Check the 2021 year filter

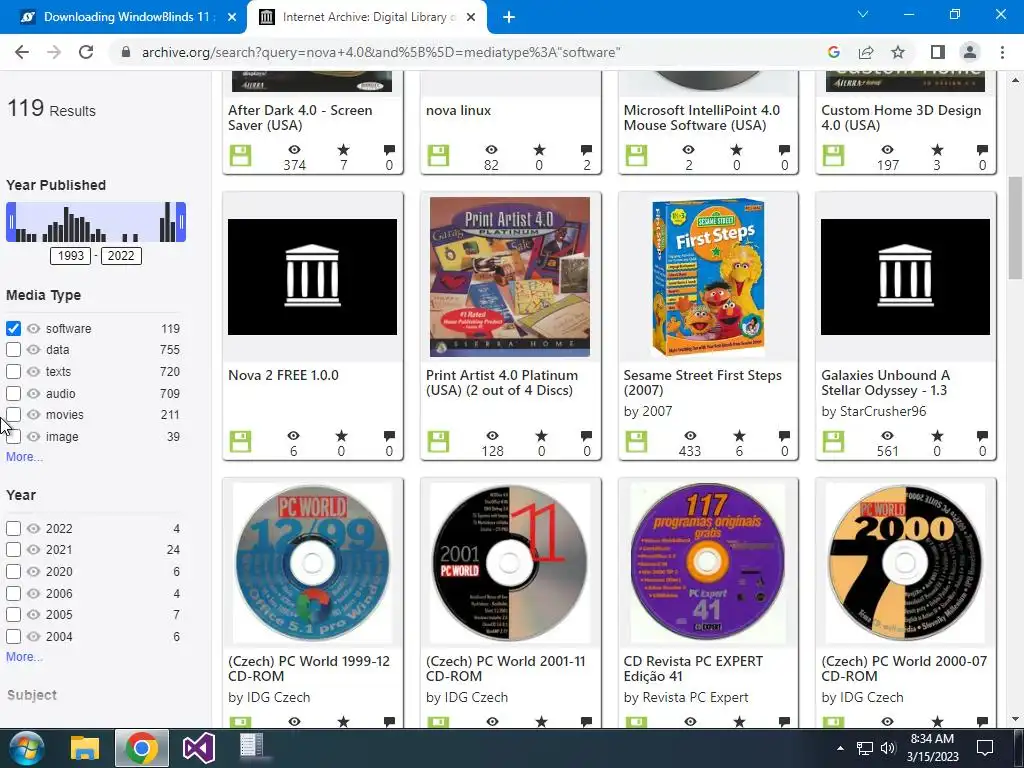click(x=13, y=550)
